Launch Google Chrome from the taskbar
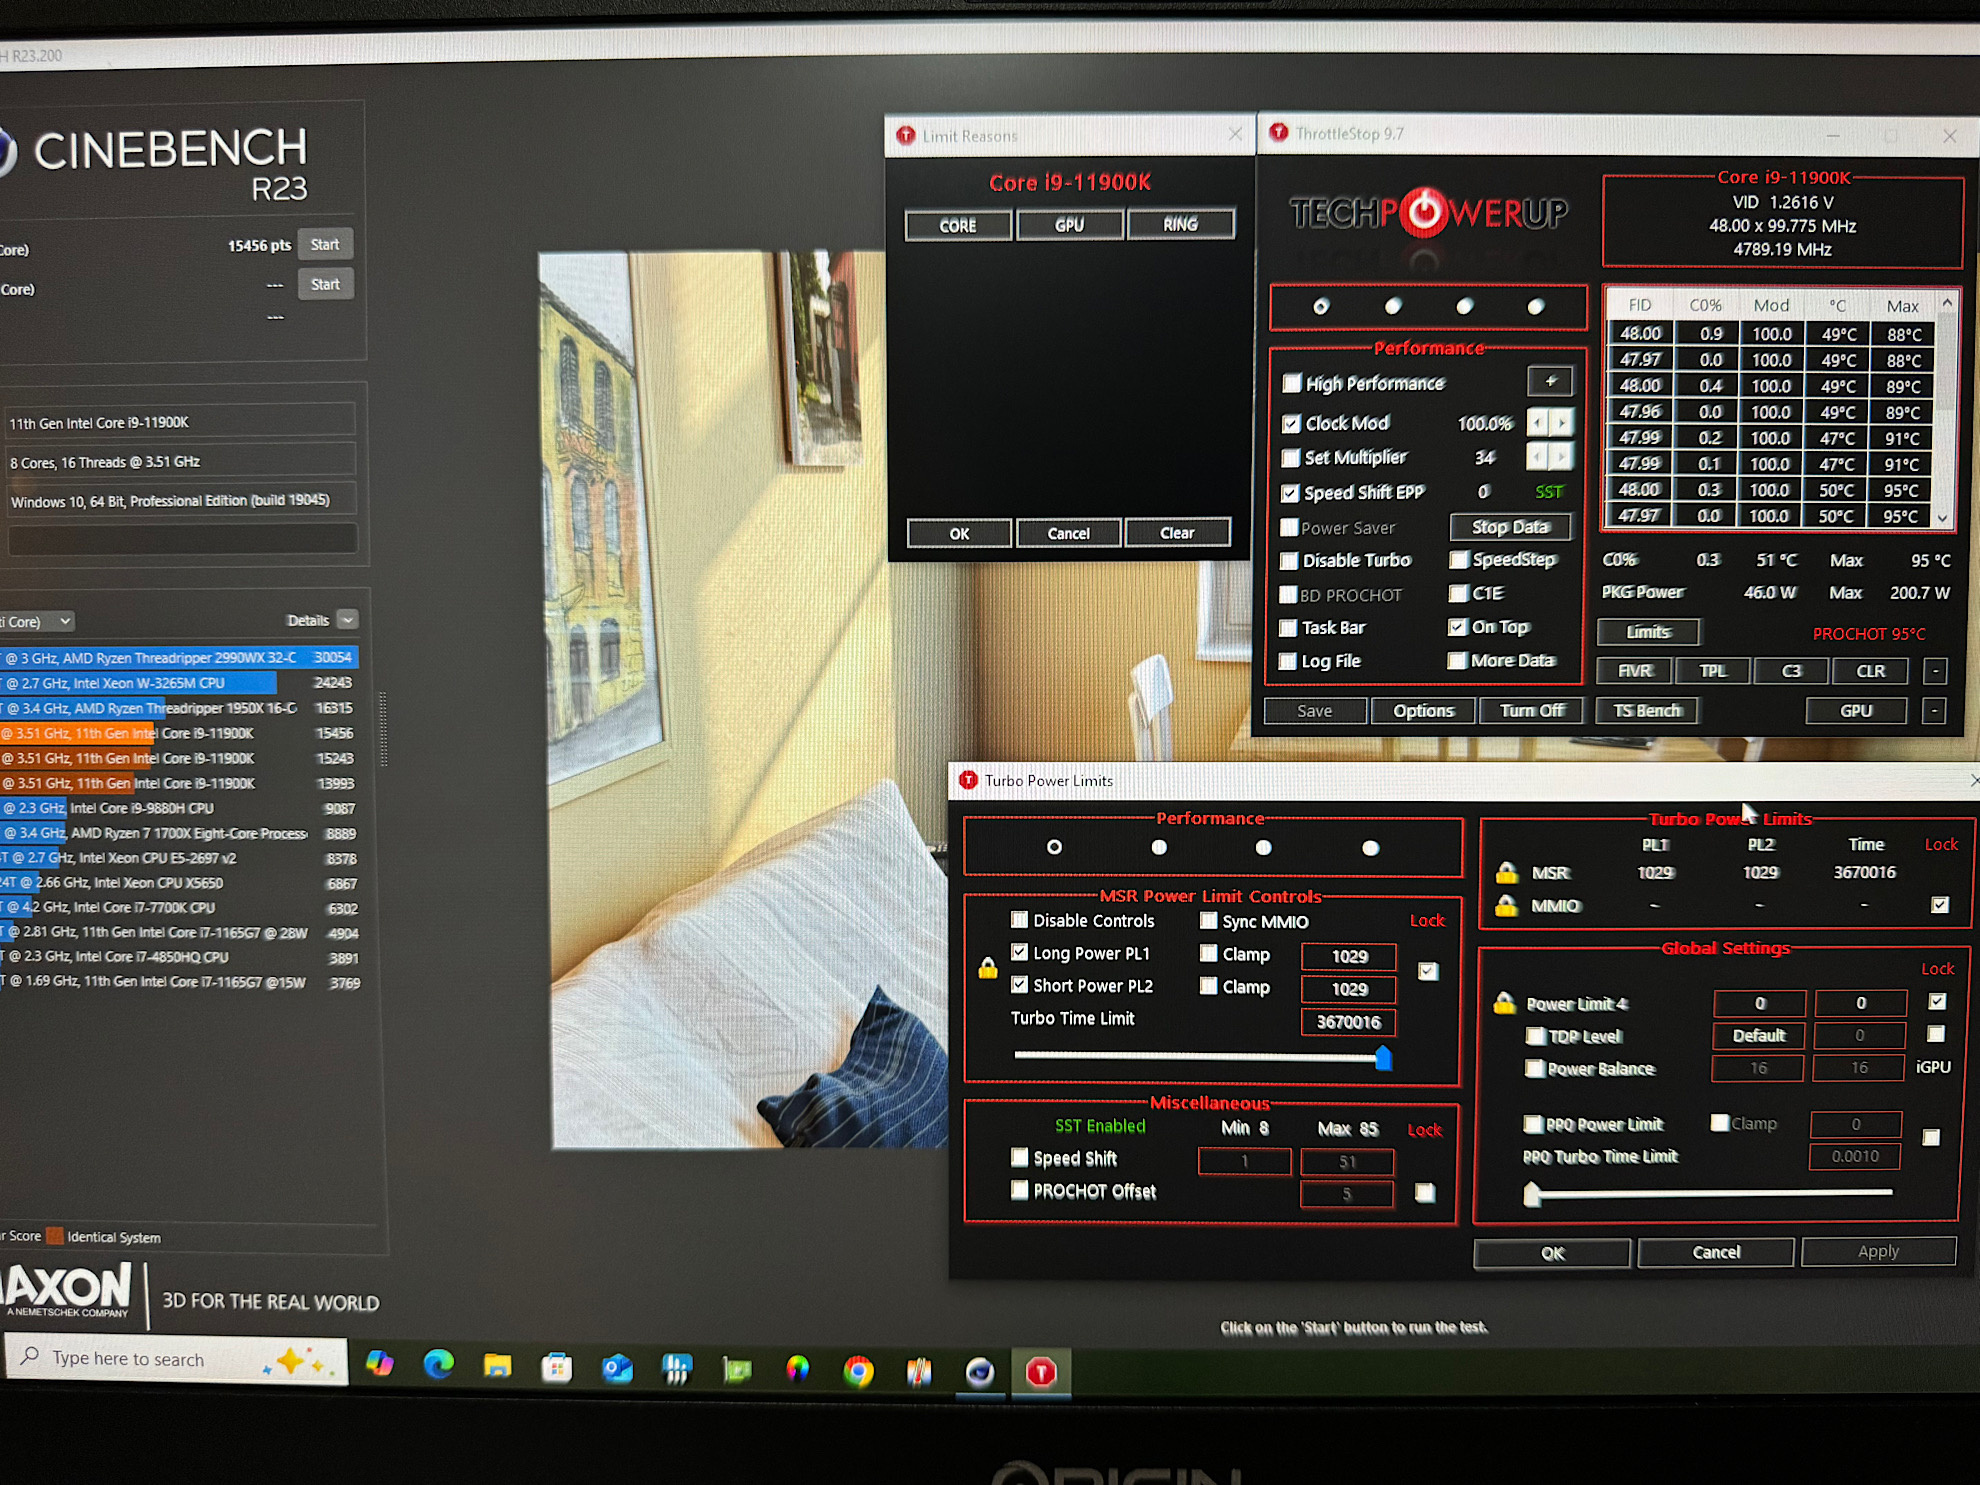Viewport: 1980px width, 1485px height. (858, 1371)
